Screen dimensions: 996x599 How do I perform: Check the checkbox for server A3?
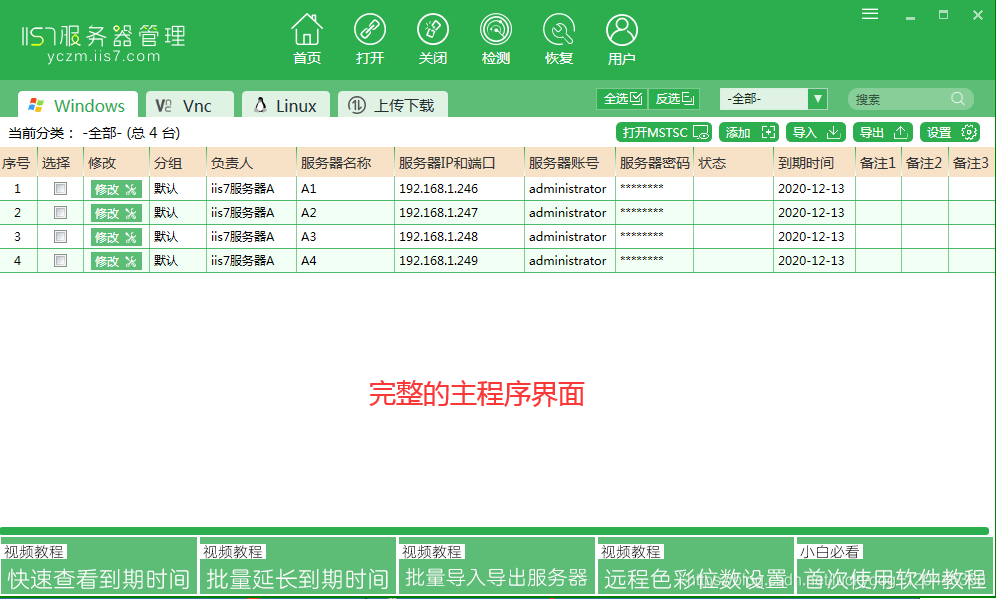click(x=60, y=236)
